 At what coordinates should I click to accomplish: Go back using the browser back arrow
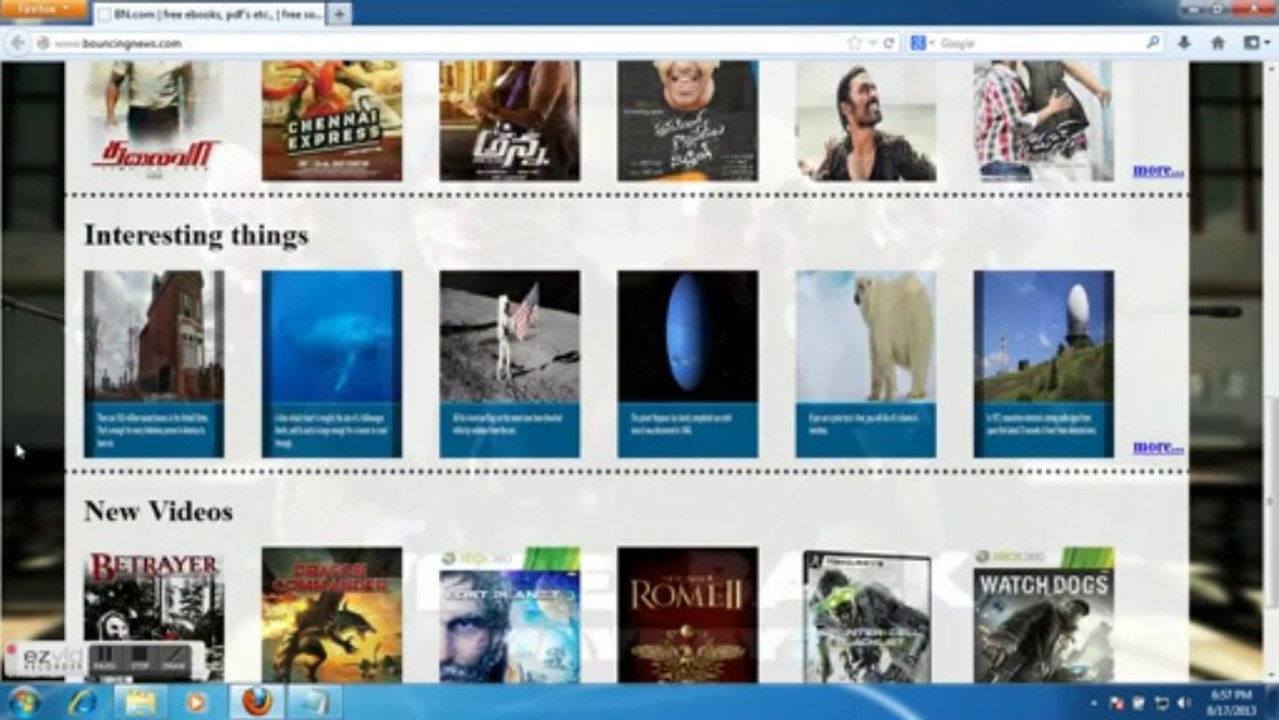tap(17, 43)
